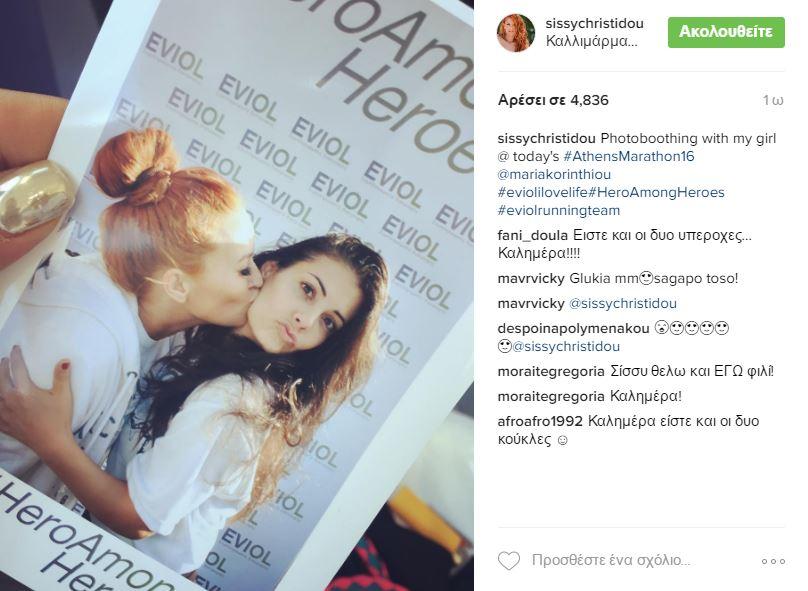Click the Αρέσει σε 4,836 likes count

(x=553, y=100)
